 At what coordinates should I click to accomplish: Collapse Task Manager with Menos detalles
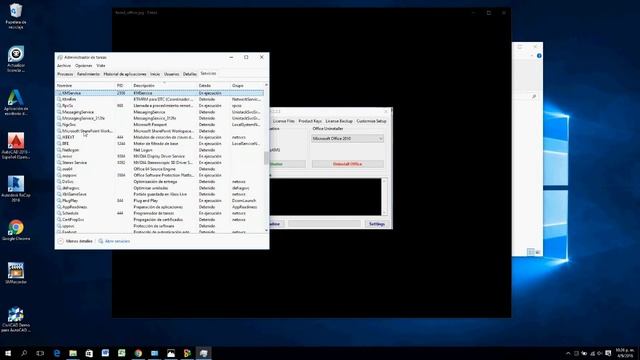76,241
